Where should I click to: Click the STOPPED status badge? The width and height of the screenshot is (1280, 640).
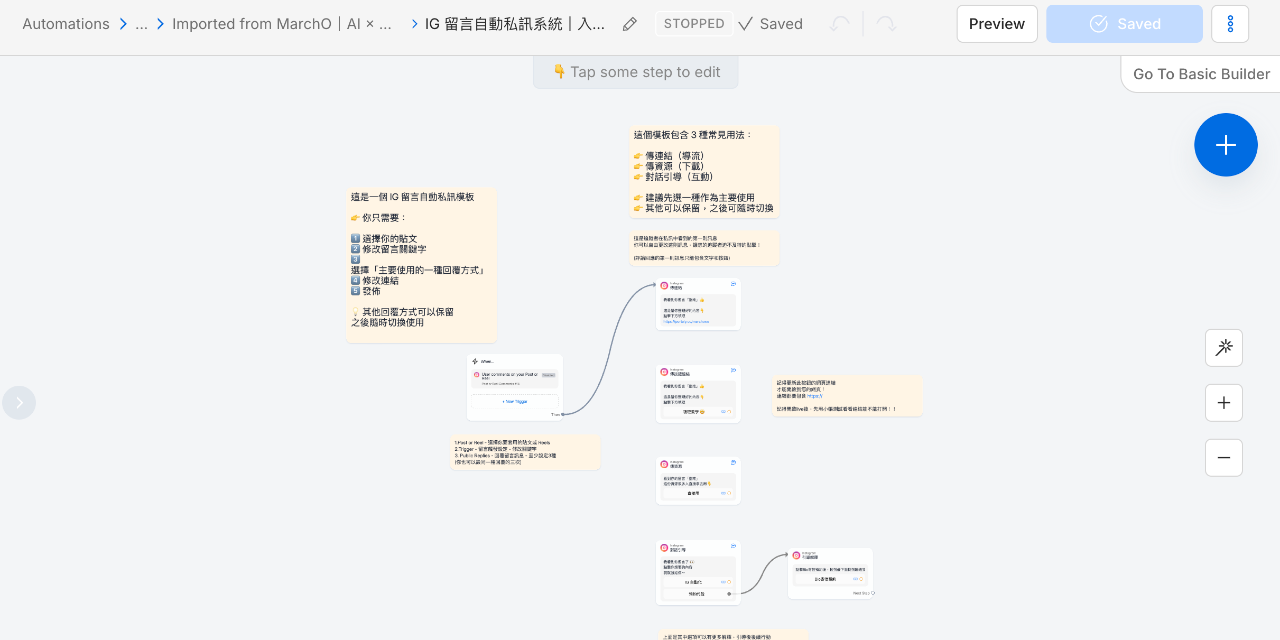click(694, 24)
